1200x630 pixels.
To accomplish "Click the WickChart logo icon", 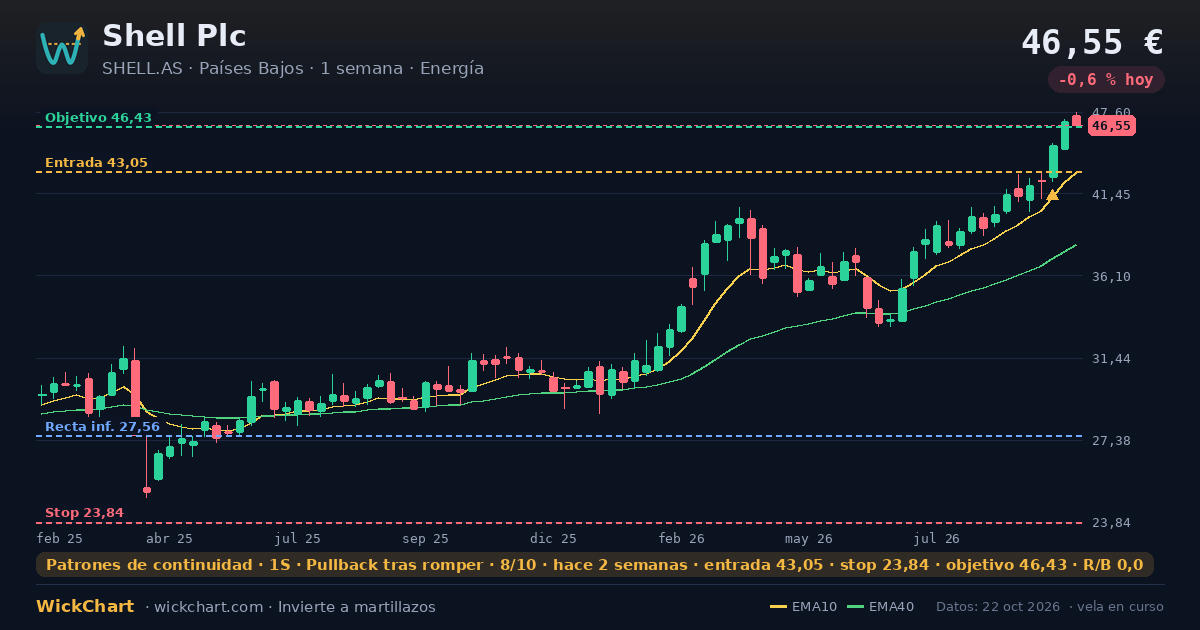I will (62, 48).
